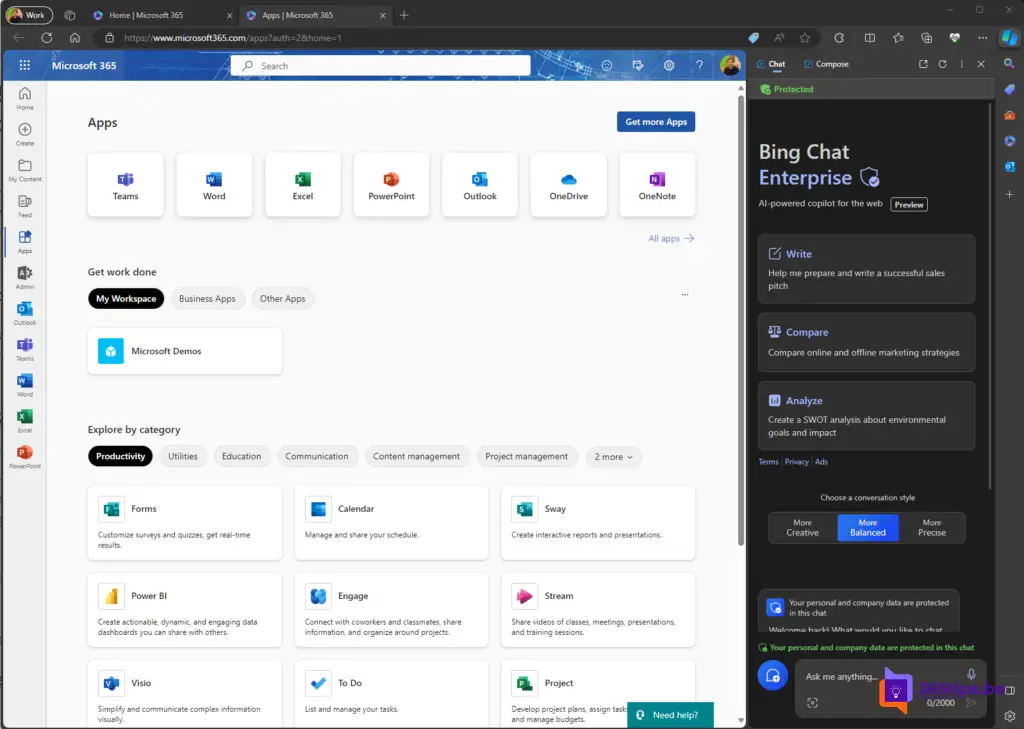Open My Content in the left sidebar
This screenshot has height=729, width=1024.
25,166
